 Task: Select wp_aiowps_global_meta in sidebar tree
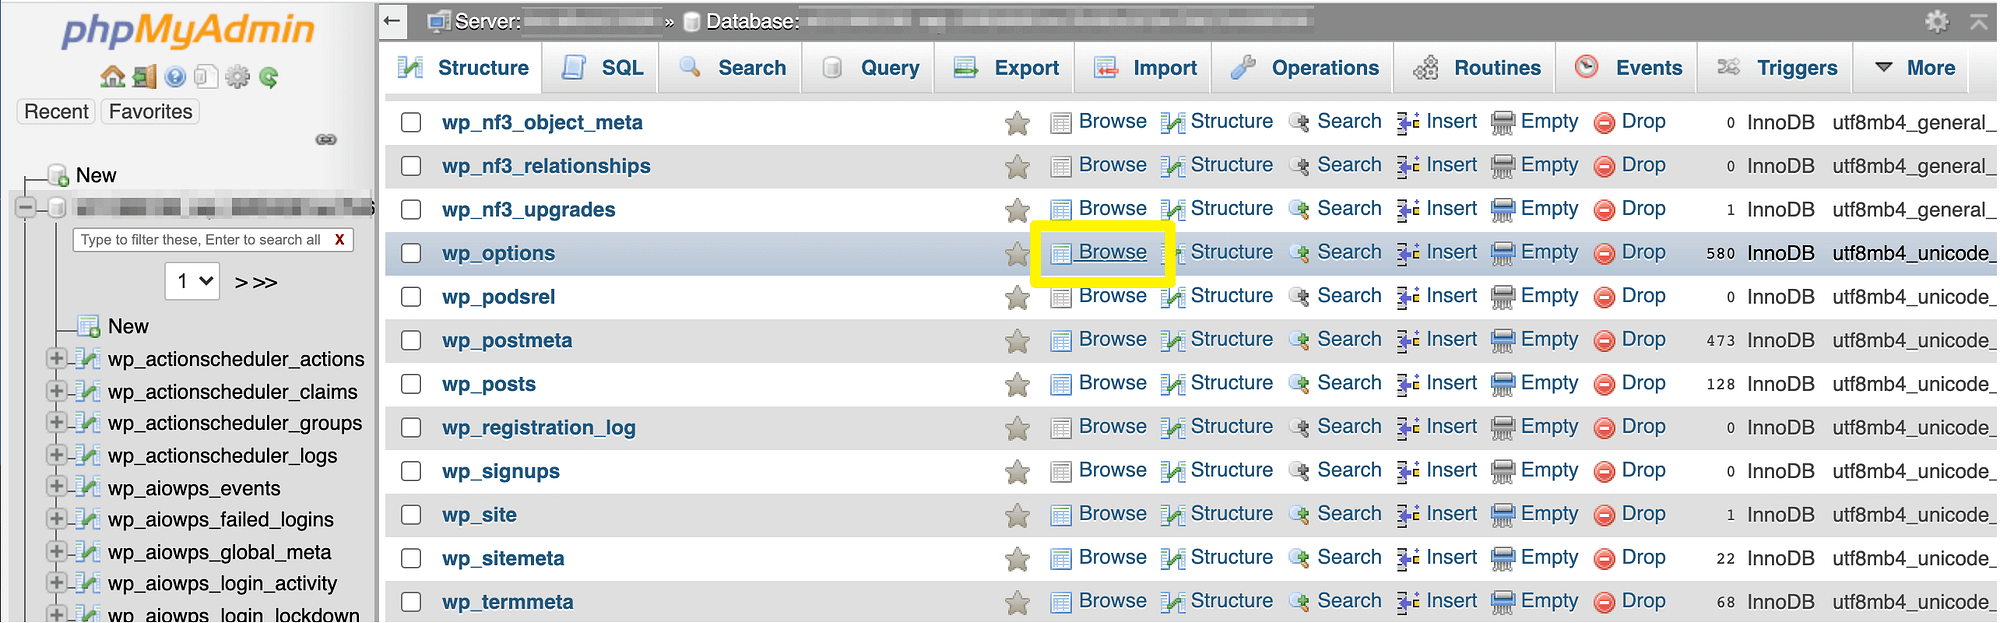coord(219,552)
